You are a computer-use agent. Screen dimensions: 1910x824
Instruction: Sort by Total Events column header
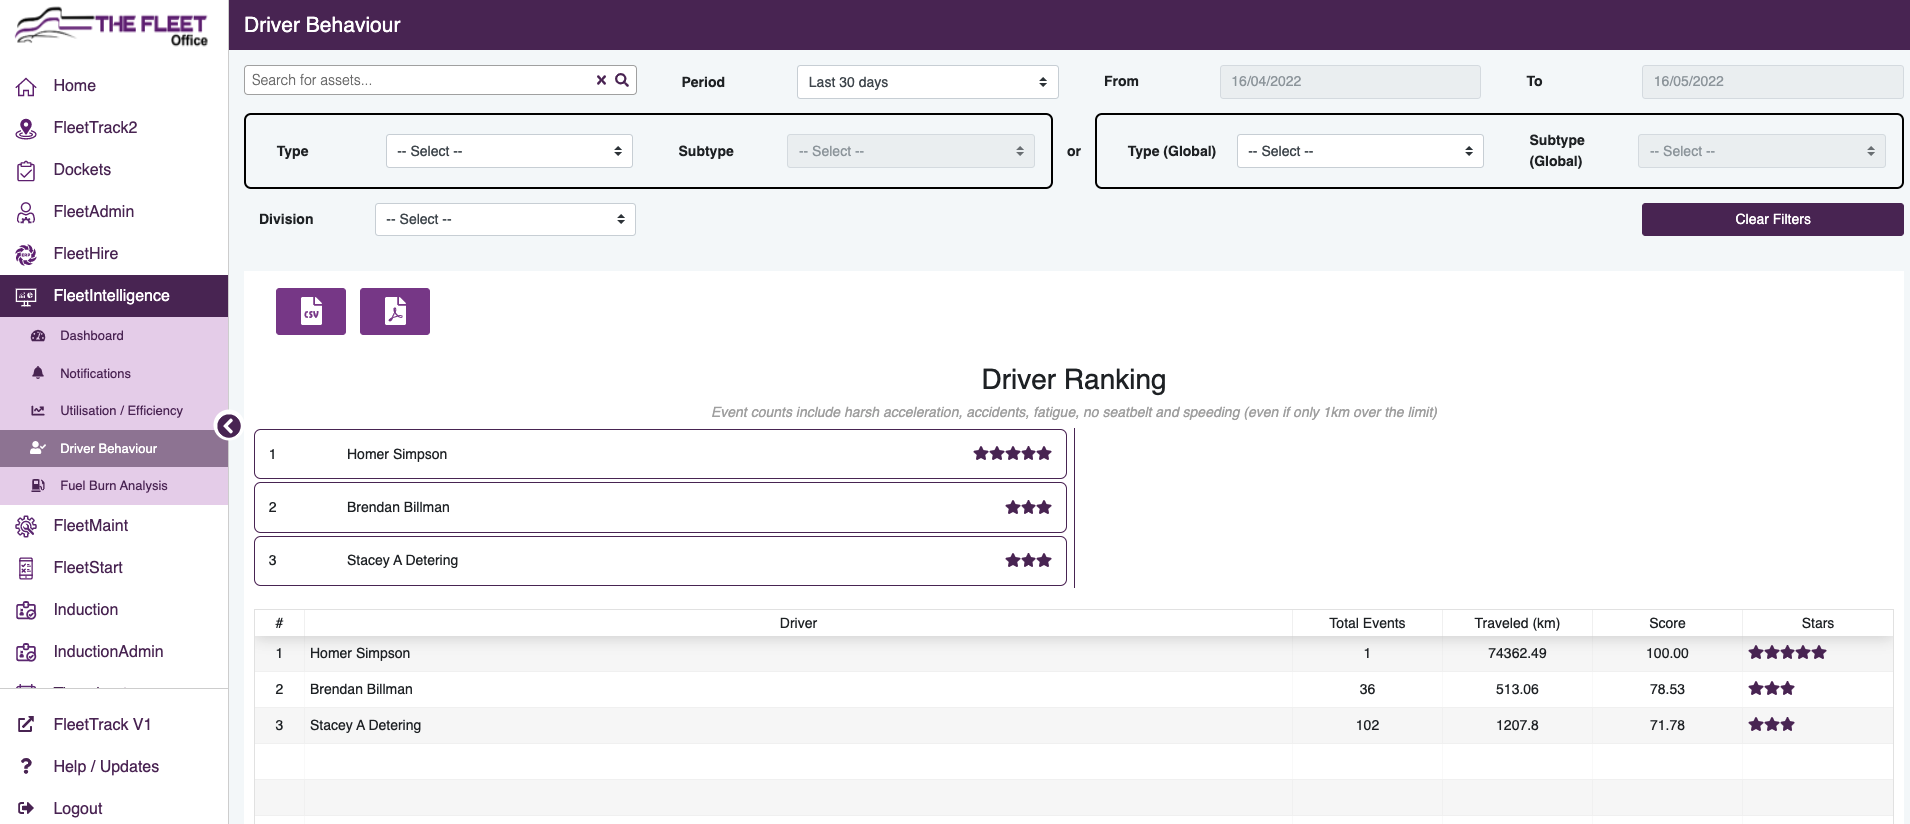point(1367,623)
